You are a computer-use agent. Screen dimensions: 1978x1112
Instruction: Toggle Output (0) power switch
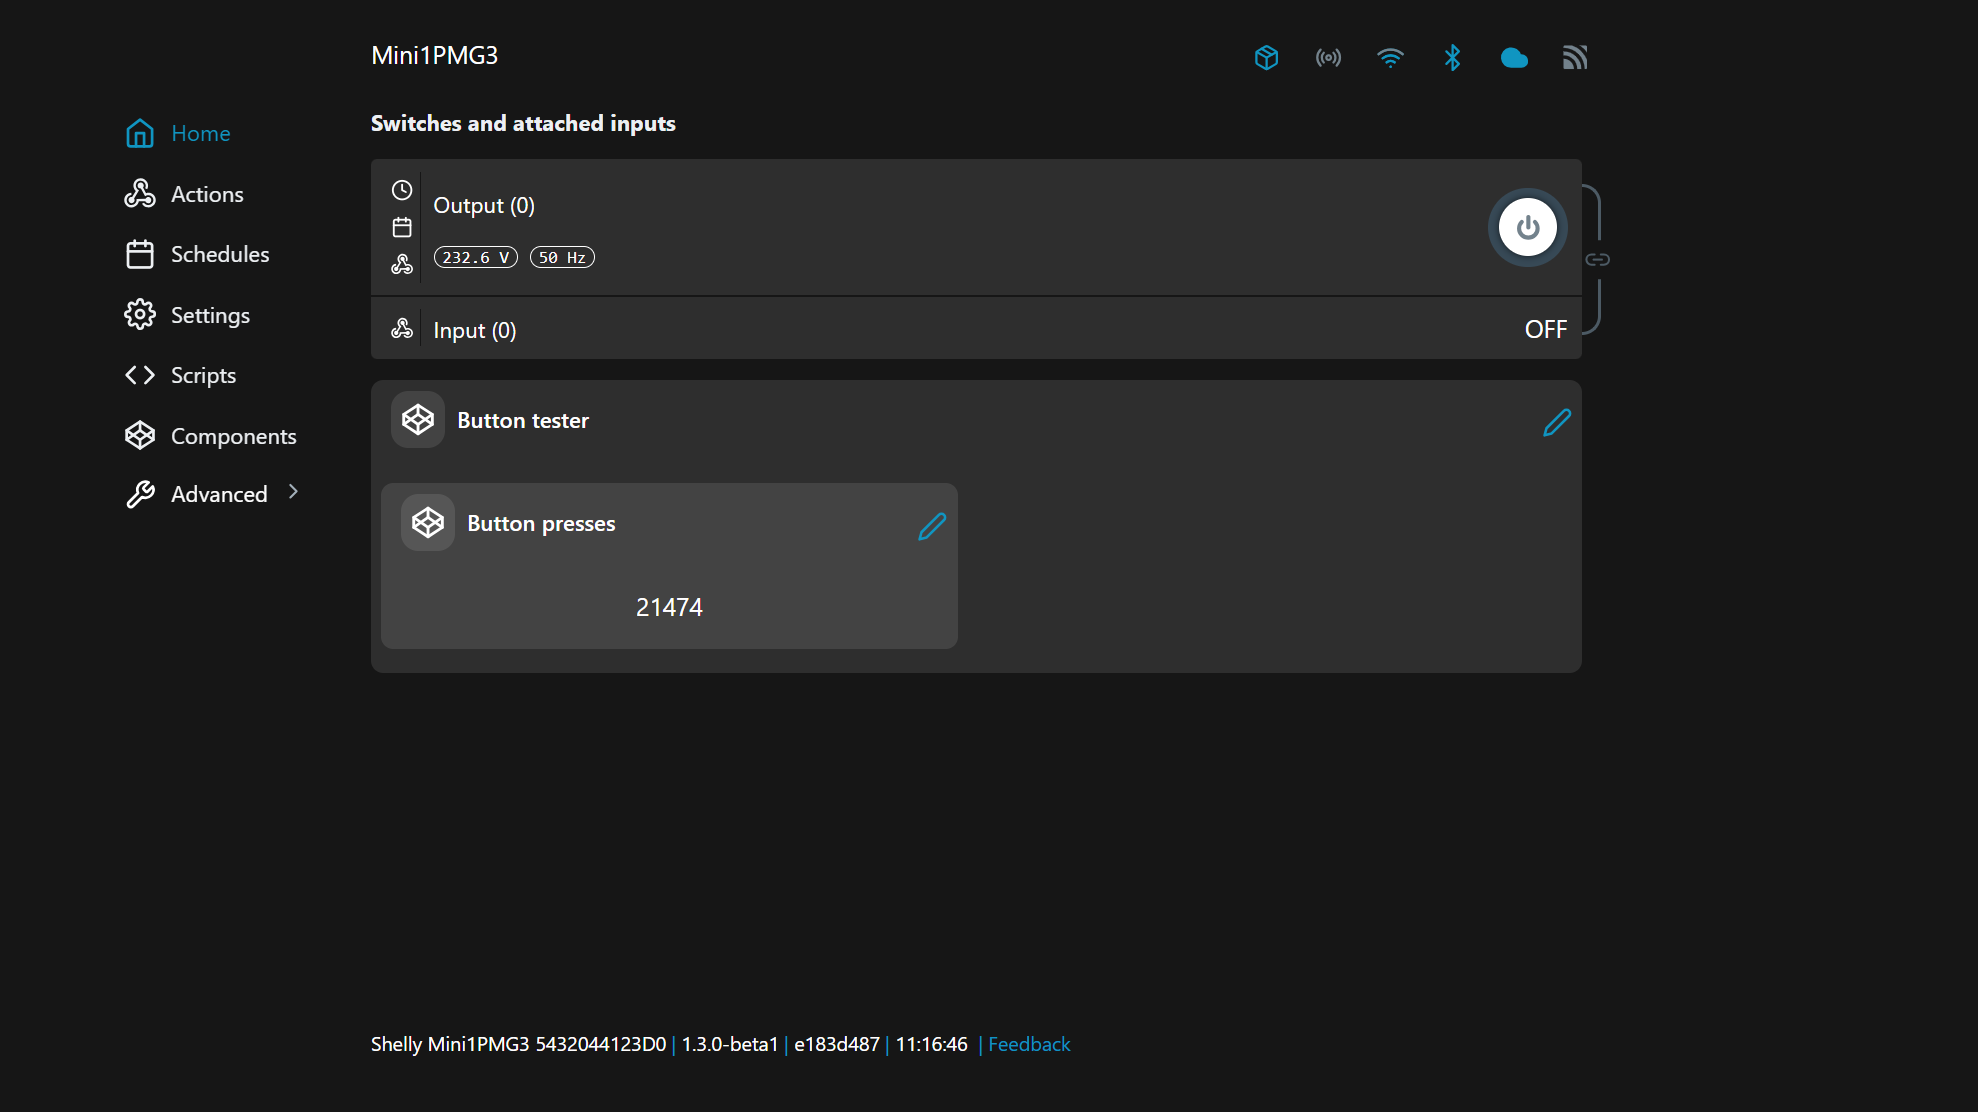[1527, 228]
